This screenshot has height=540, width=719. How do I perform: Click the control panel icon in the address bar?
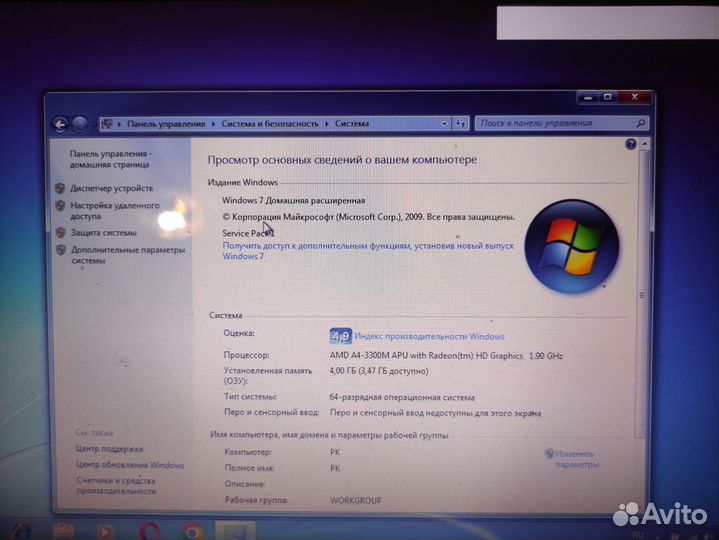point(107,124)
